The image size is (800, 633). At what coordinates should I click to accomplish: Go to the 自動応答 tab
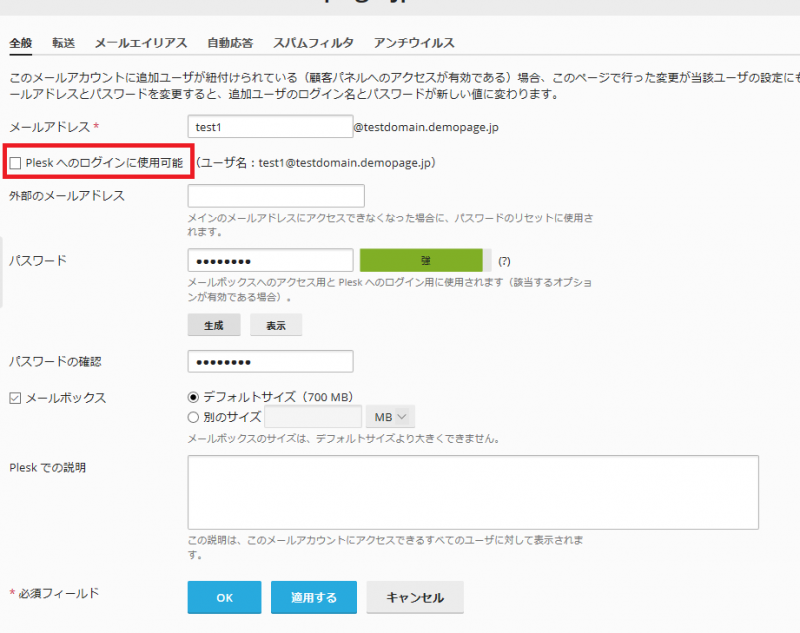click(x=230, y=43)
